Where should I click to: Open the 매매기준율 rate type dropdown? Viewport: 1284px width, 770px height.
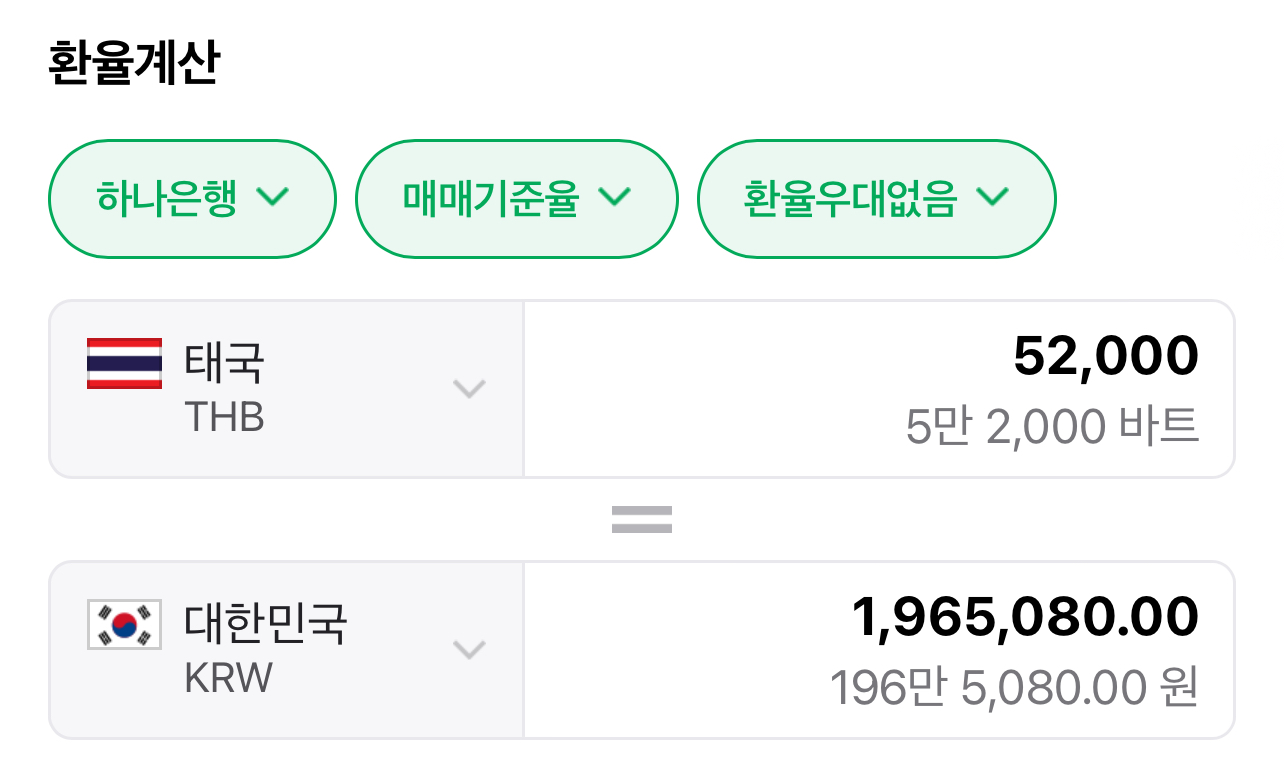pos(516,198)
